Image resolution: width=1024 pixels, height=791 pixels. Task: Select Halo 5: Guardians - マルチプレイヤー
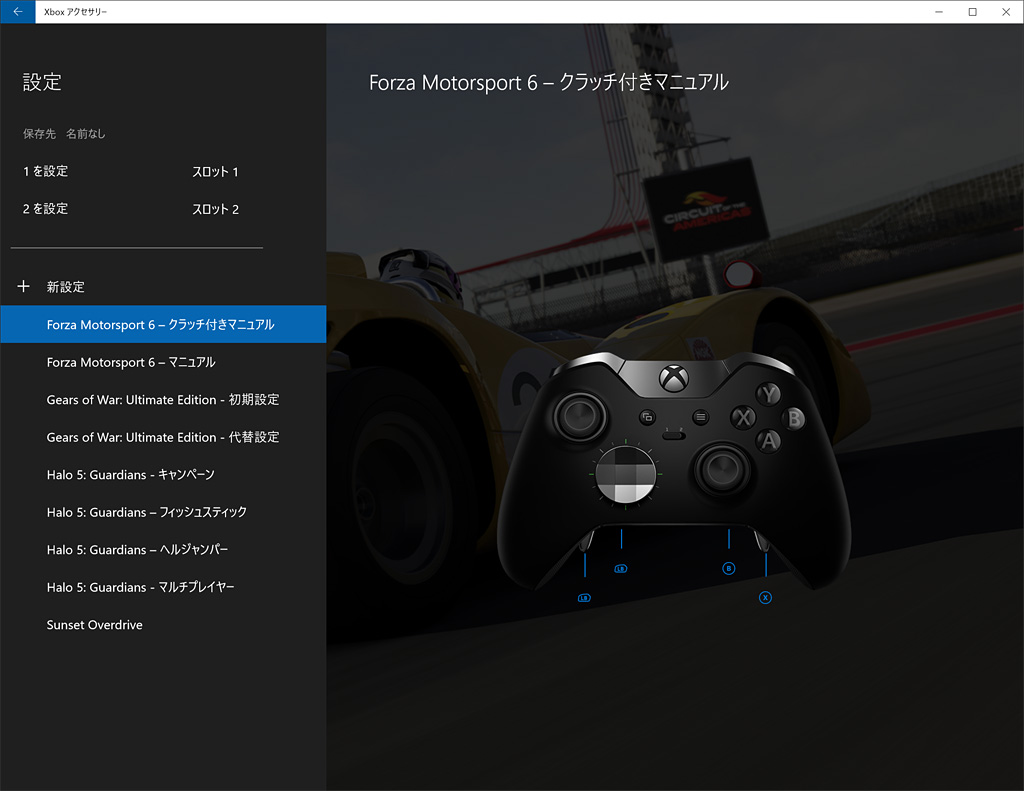[x=163, y=587]
